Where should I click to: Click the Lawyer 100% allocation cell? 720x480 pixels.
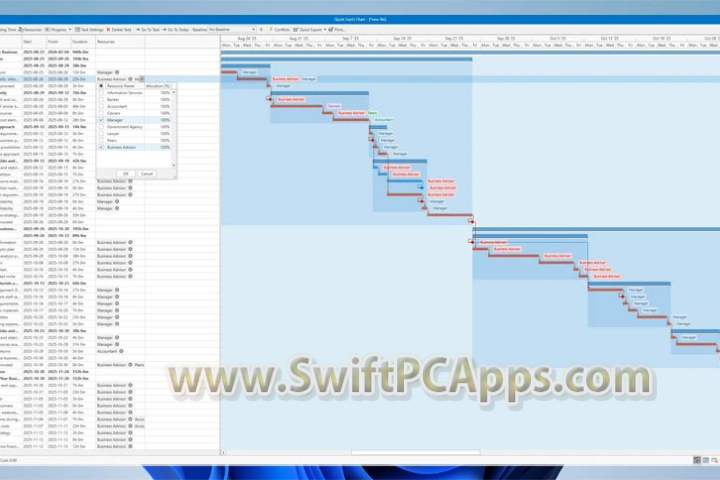(x=158, y=134)
